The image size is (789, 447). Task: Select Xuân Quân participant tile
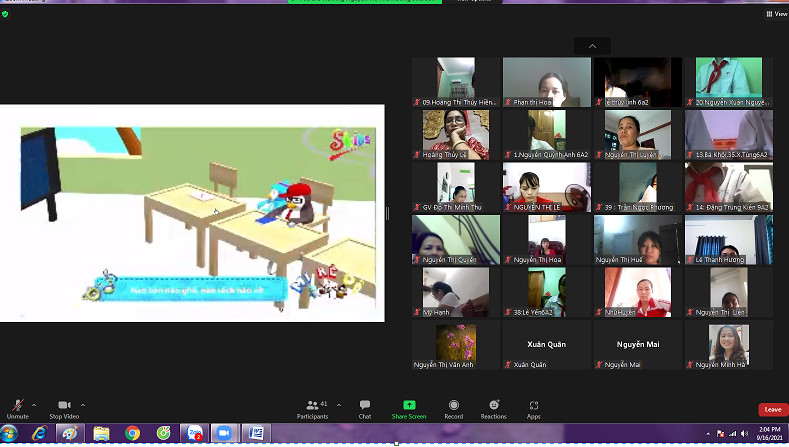(x=546, y=345)
